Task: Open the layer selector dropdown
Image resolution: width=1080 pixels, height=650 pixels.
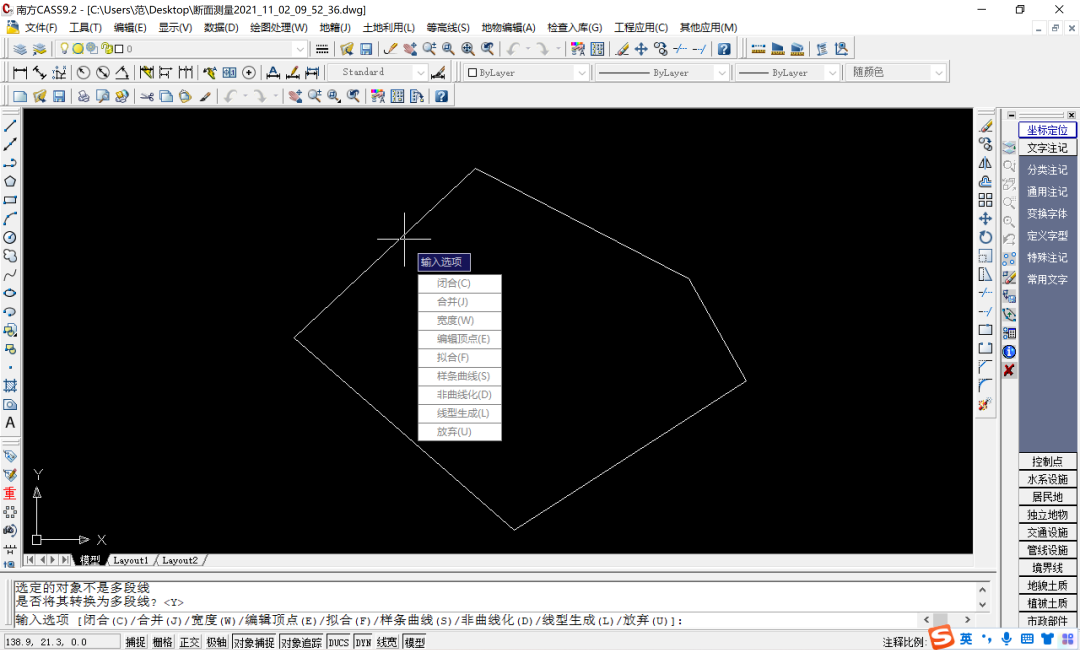Action: [299, 49]
